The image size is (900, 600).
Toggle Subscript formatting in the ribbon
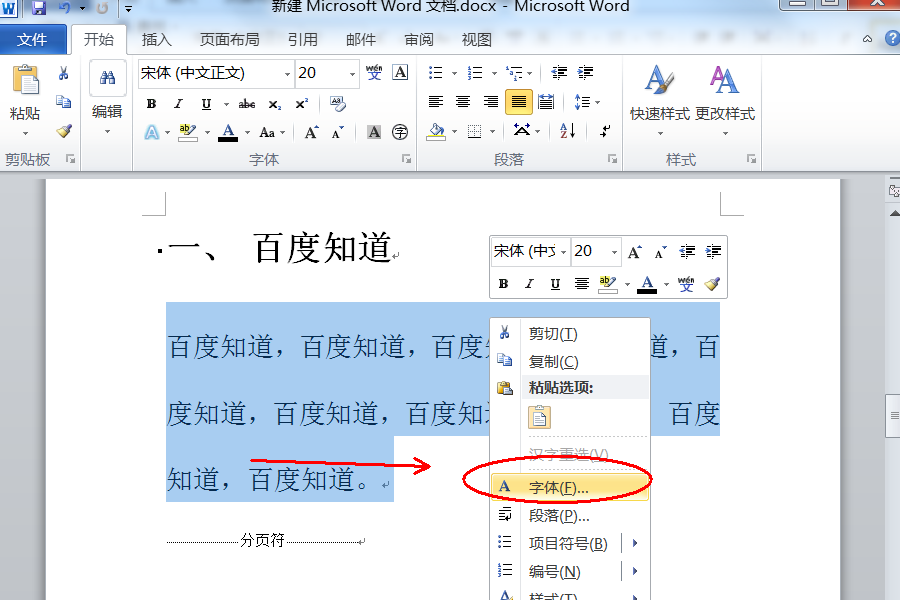274,104
